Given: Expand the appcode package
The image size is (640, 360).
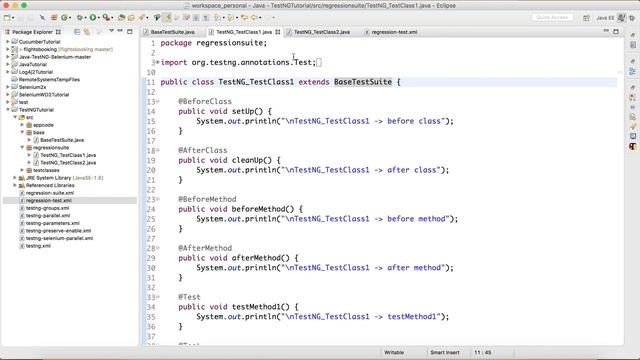Looking at the screenshot, I should pos(22,125).
